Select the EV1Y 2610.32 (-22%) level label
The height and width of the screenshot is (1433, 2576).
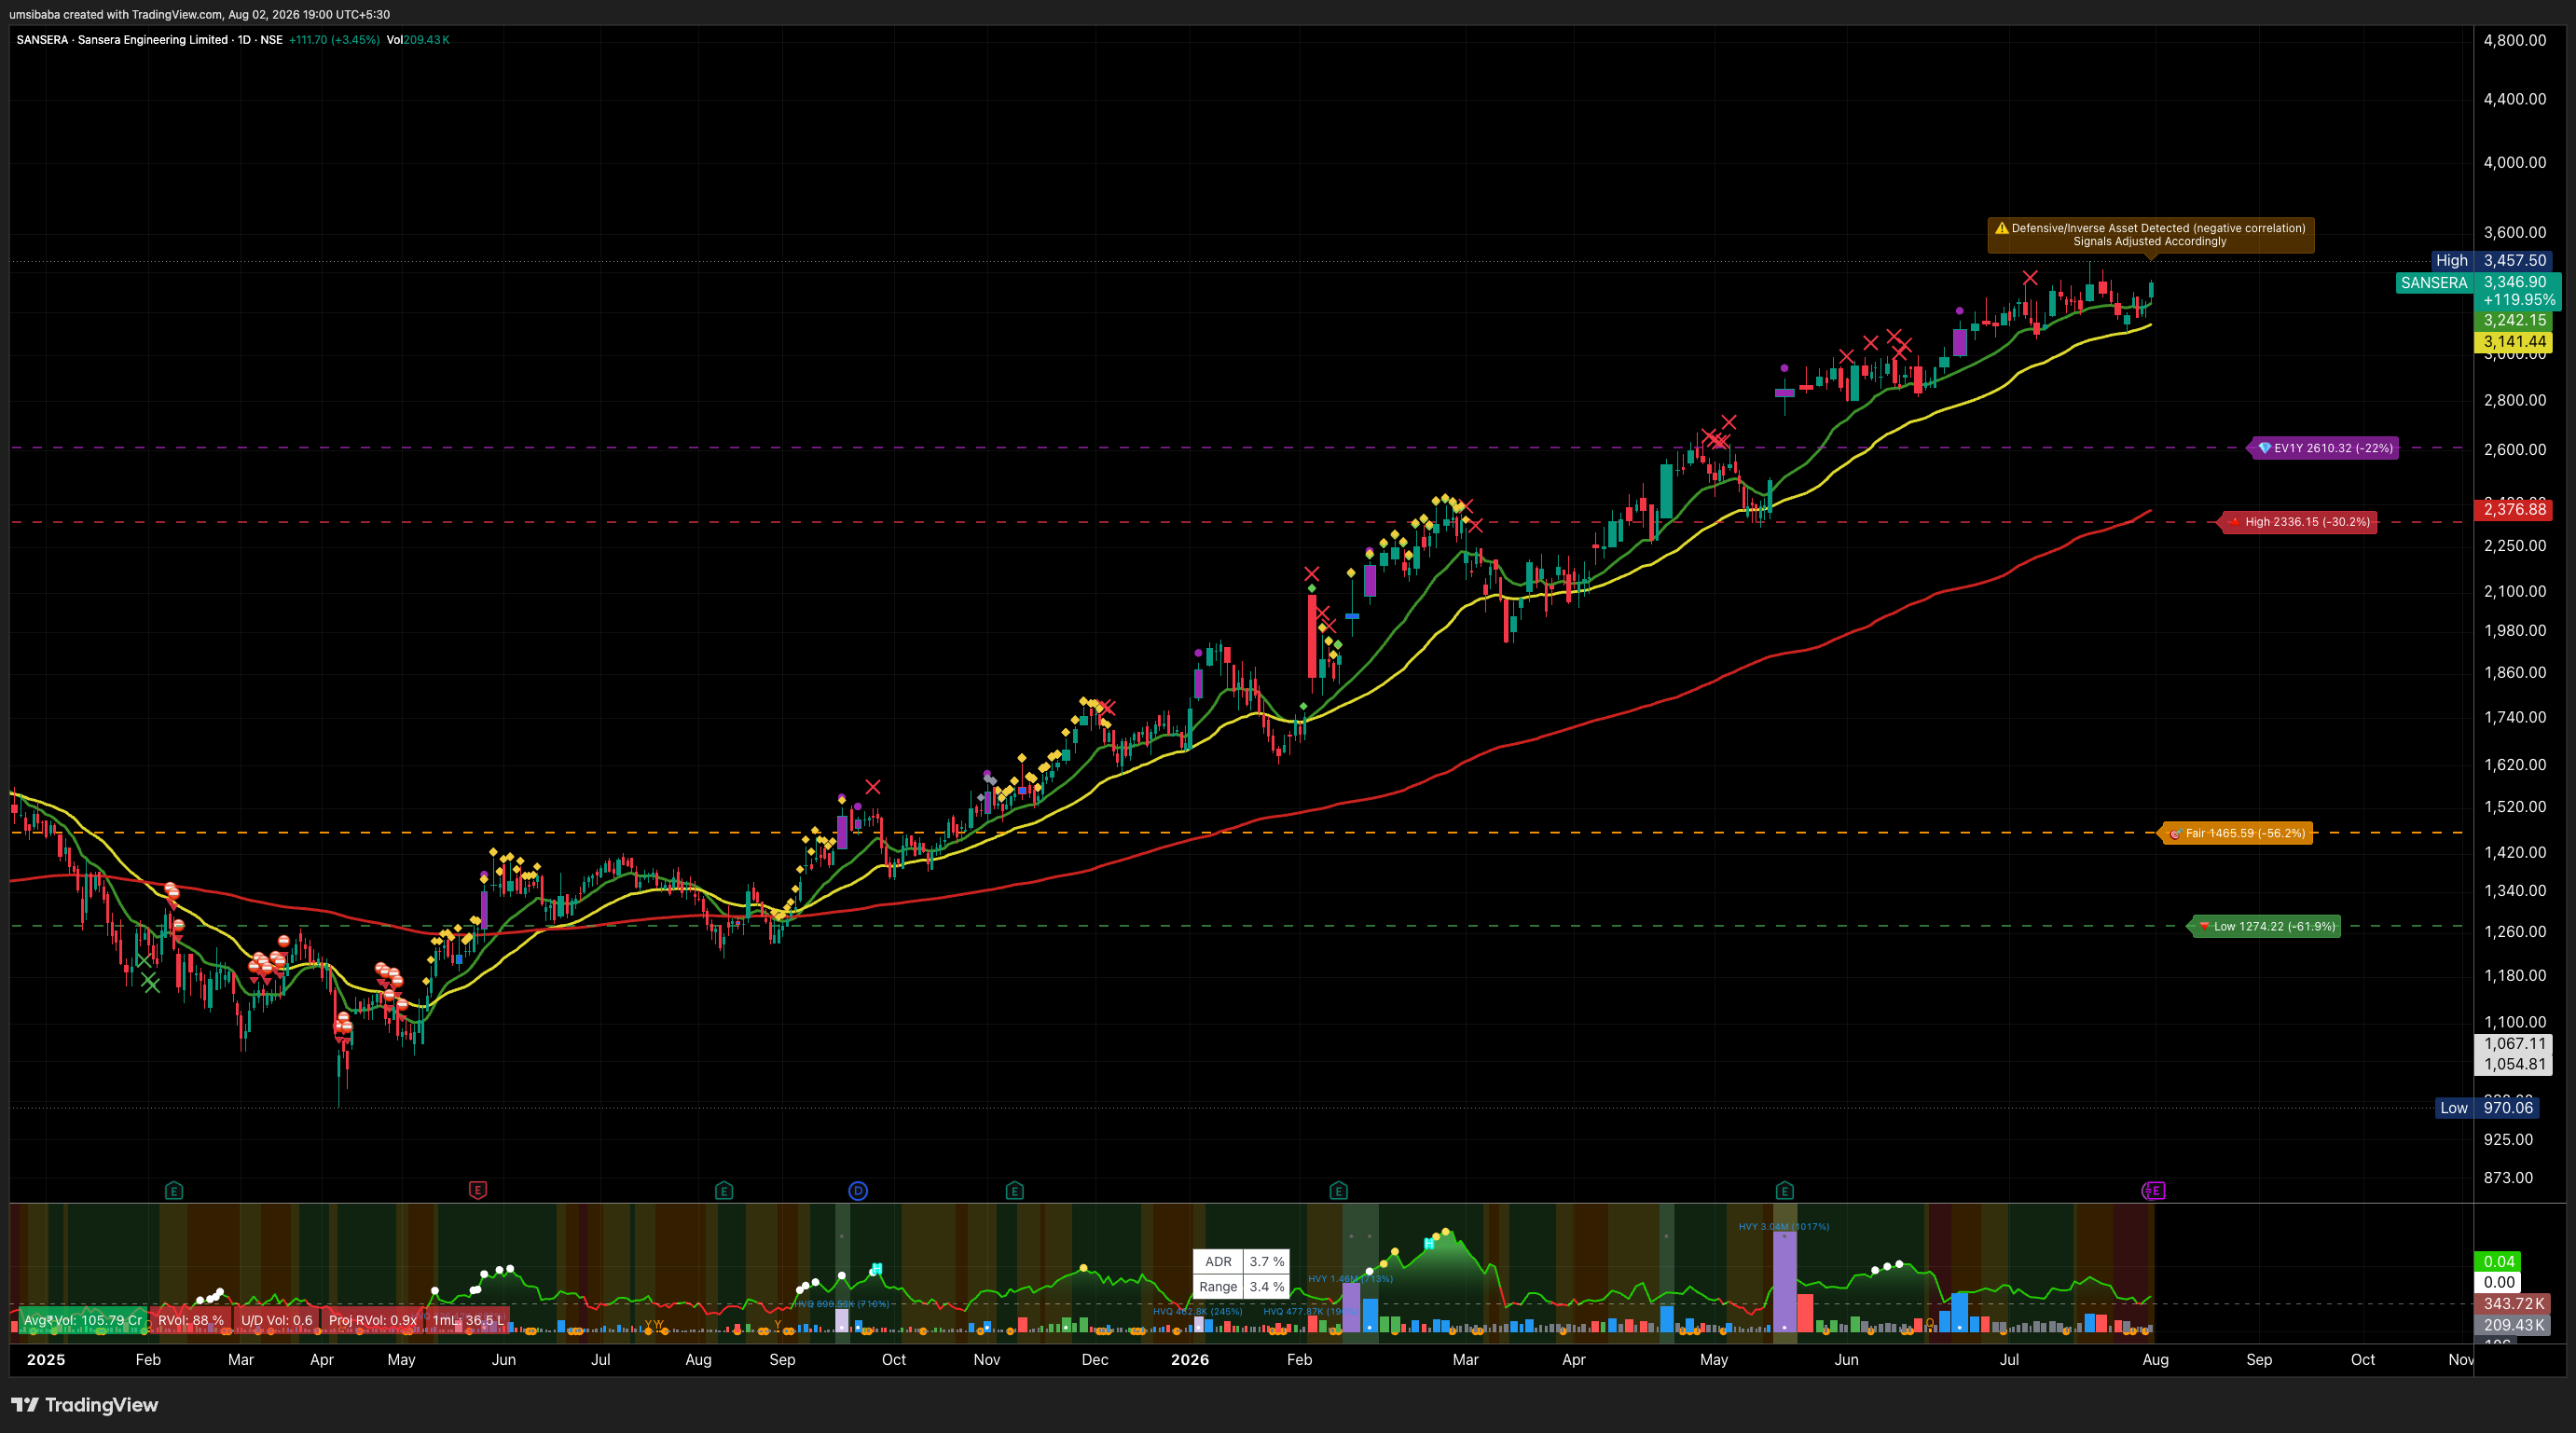click(2325, 448)
